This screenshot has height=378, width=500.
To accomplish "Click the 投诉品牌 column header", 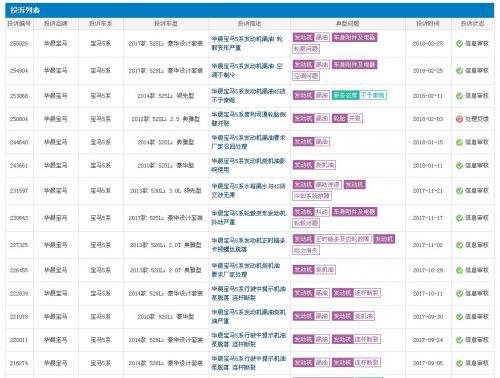I will [56, 24].
